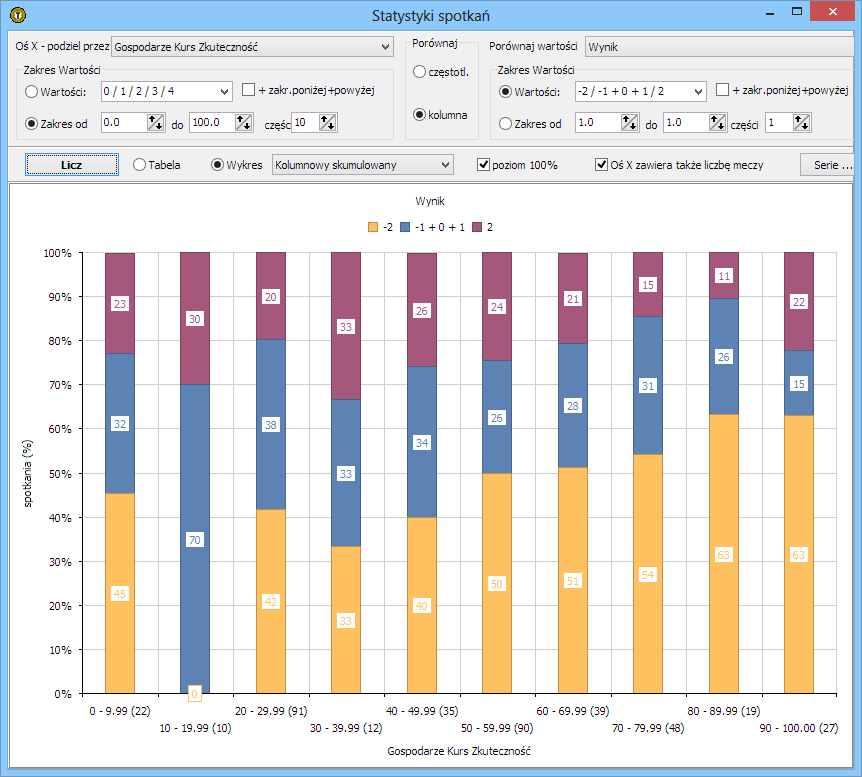
Task: Click the 'Wynik' chart title
Action: coord(430,201)
